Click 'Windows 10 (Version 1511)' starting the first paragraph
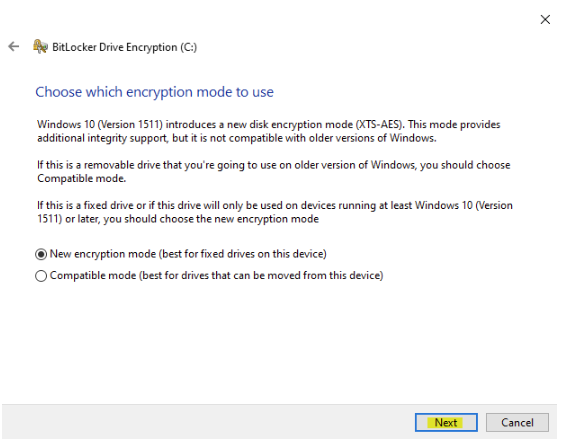This screenshot has height=448, width=569. click(100, 124)
